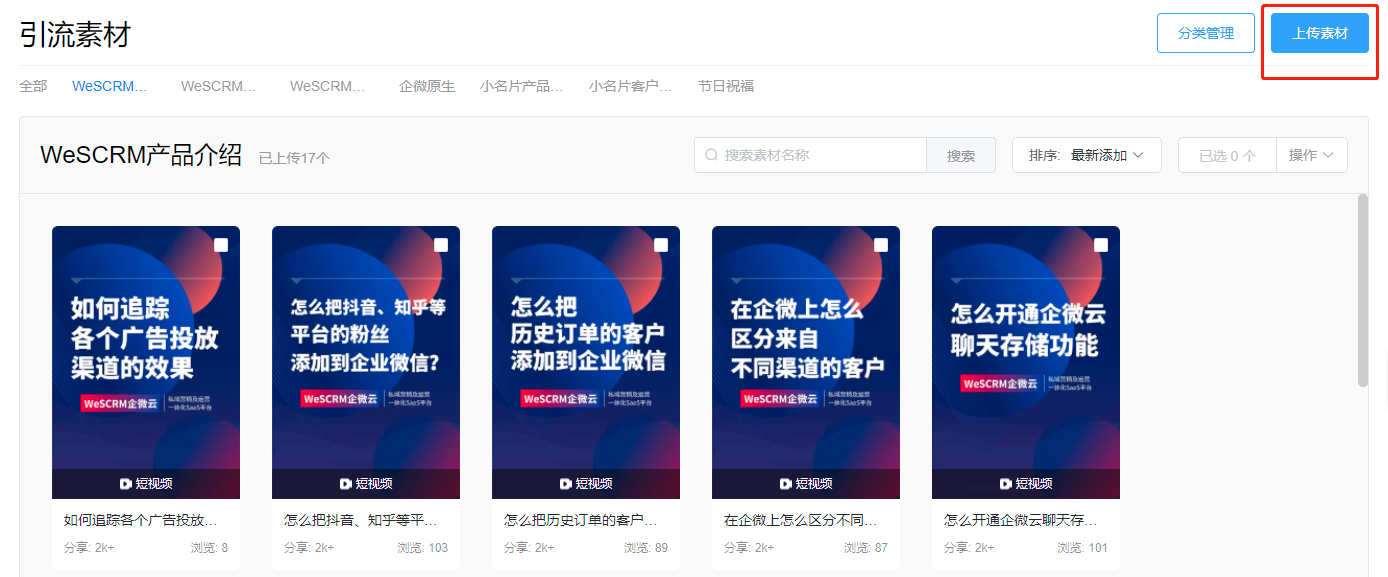Click the 已选 0 个 selected counter
The height and width of the screenshot is (577, 1388).
point(1228,155)
